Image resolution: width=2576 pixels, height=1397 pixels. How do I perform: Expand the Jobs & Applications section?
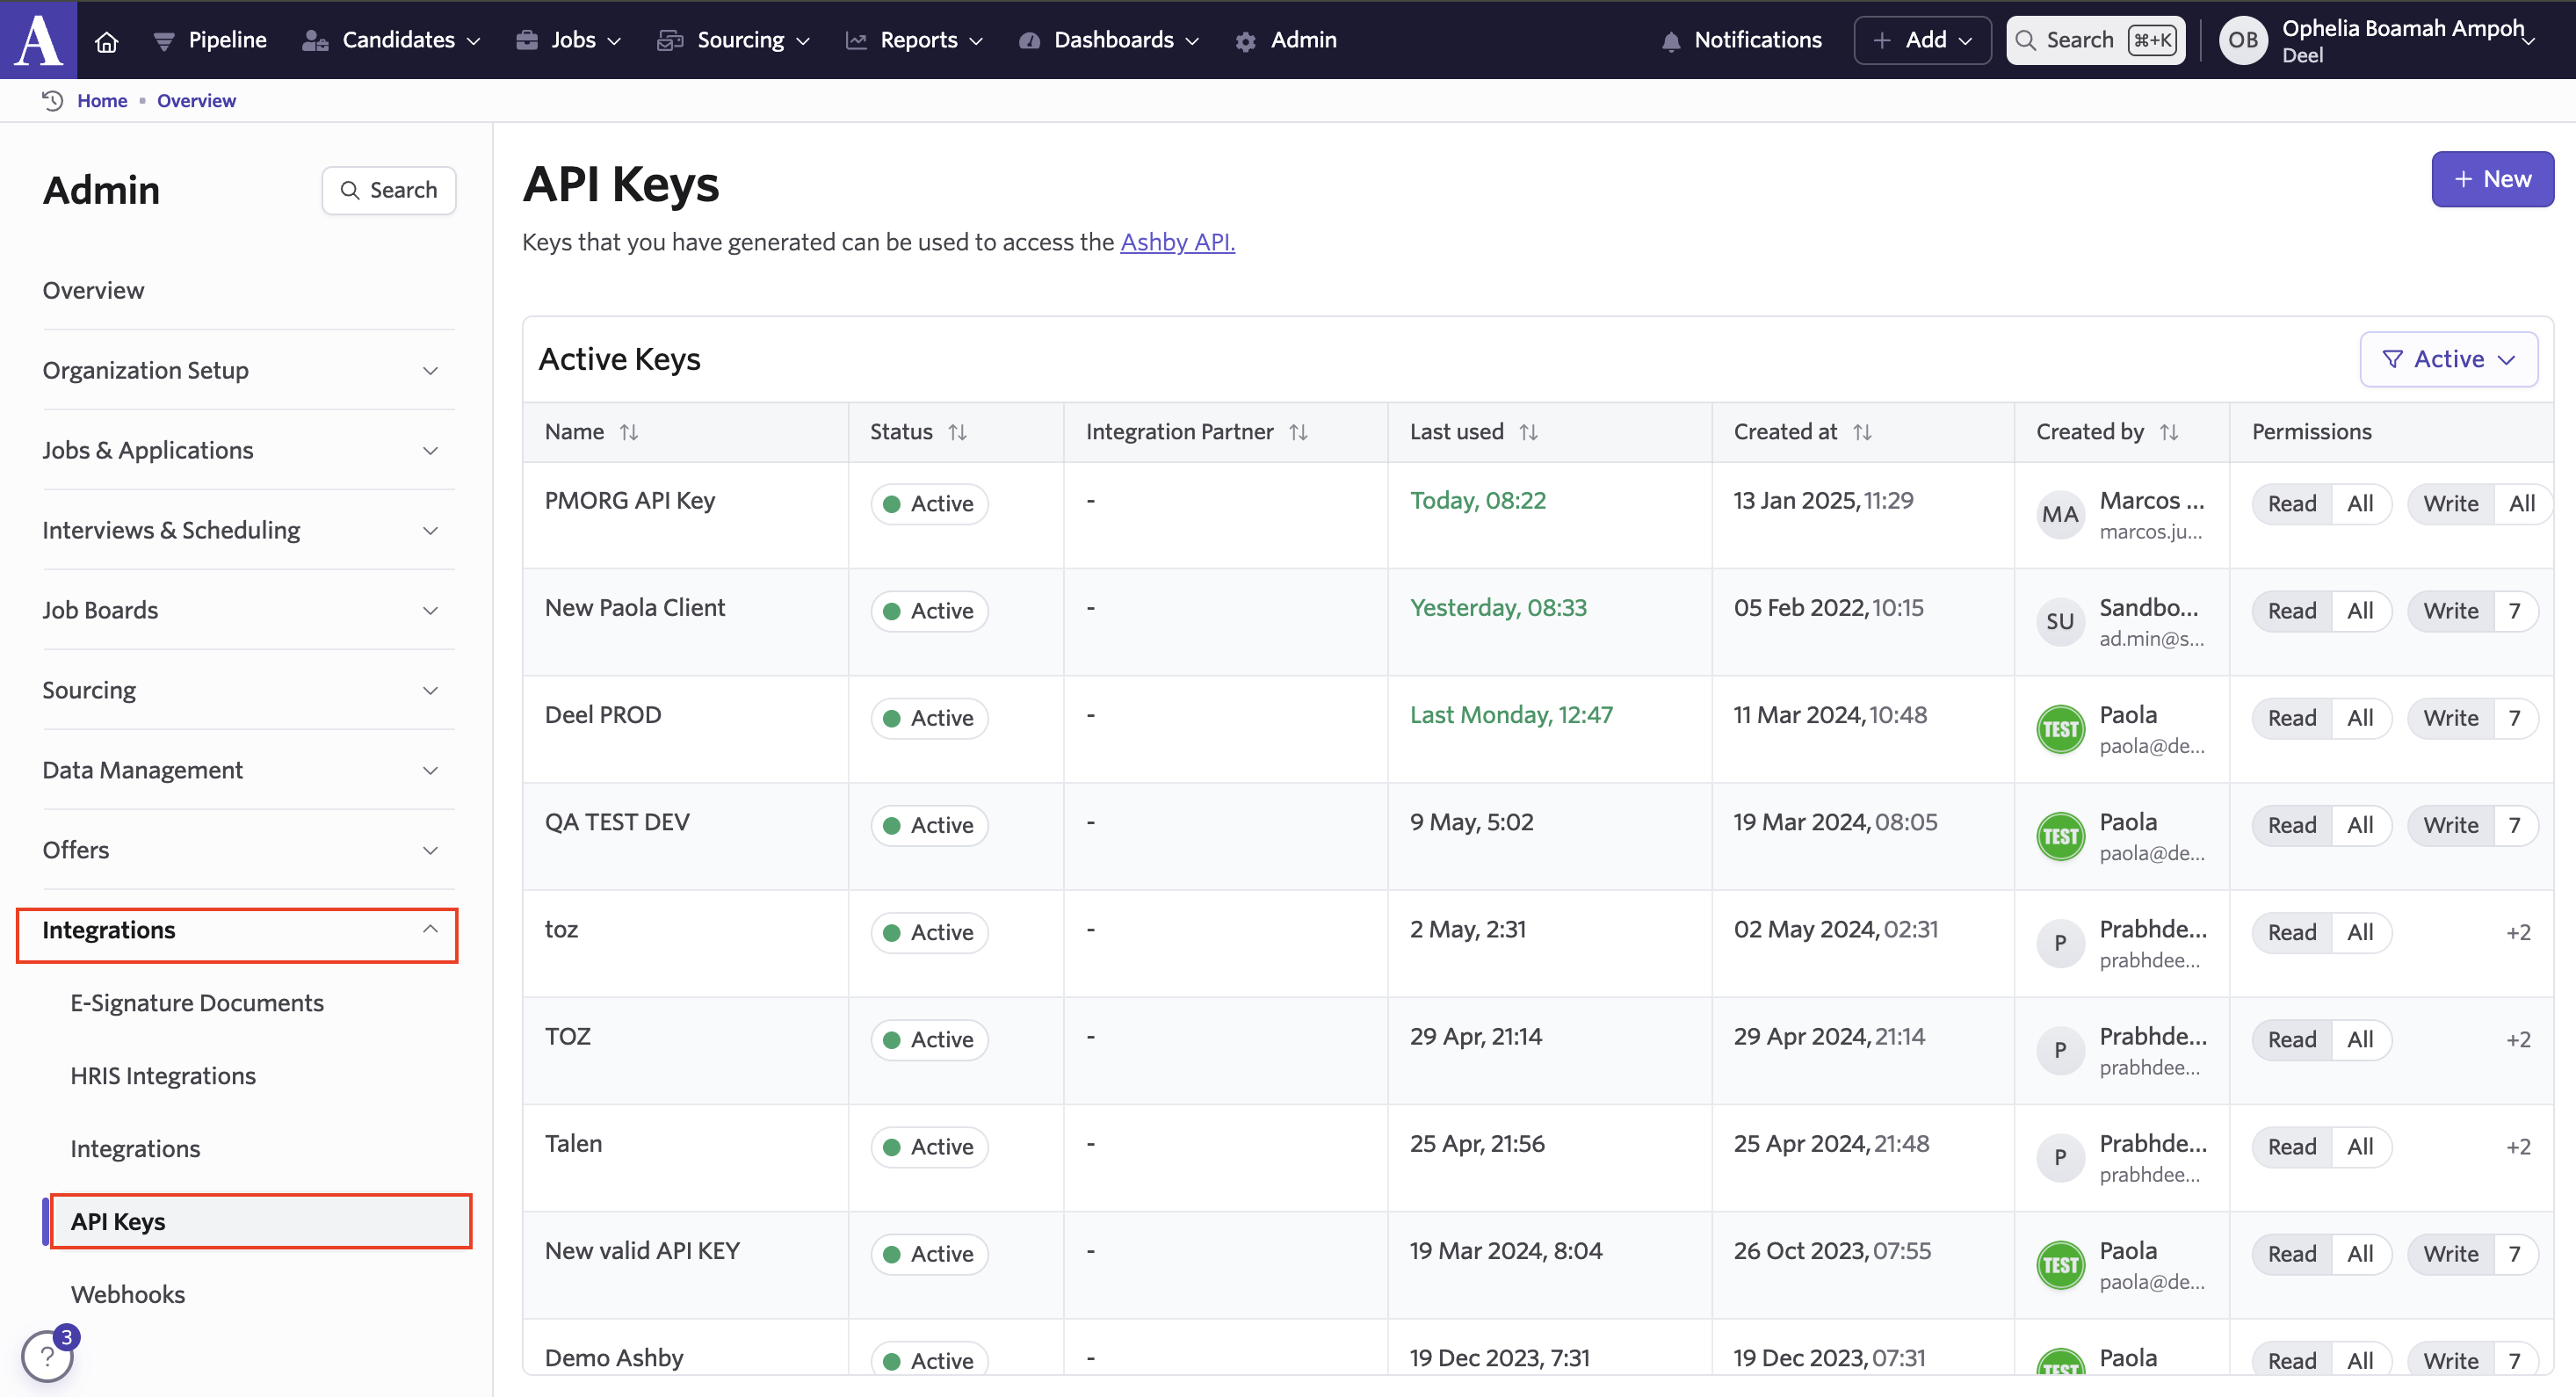248,450
